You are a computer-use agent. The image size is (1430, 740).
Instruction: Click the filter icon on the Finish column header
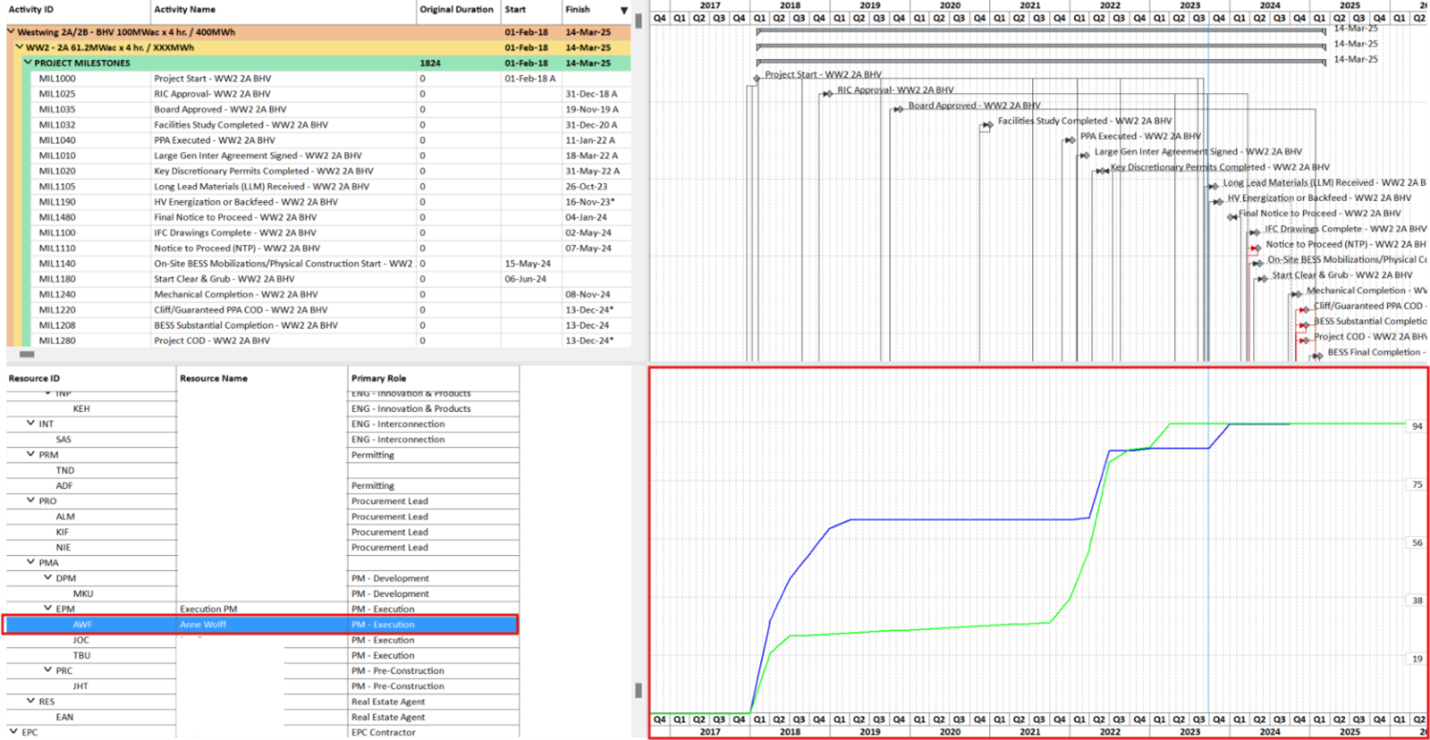pyautogui.click(x=624, y=9)
